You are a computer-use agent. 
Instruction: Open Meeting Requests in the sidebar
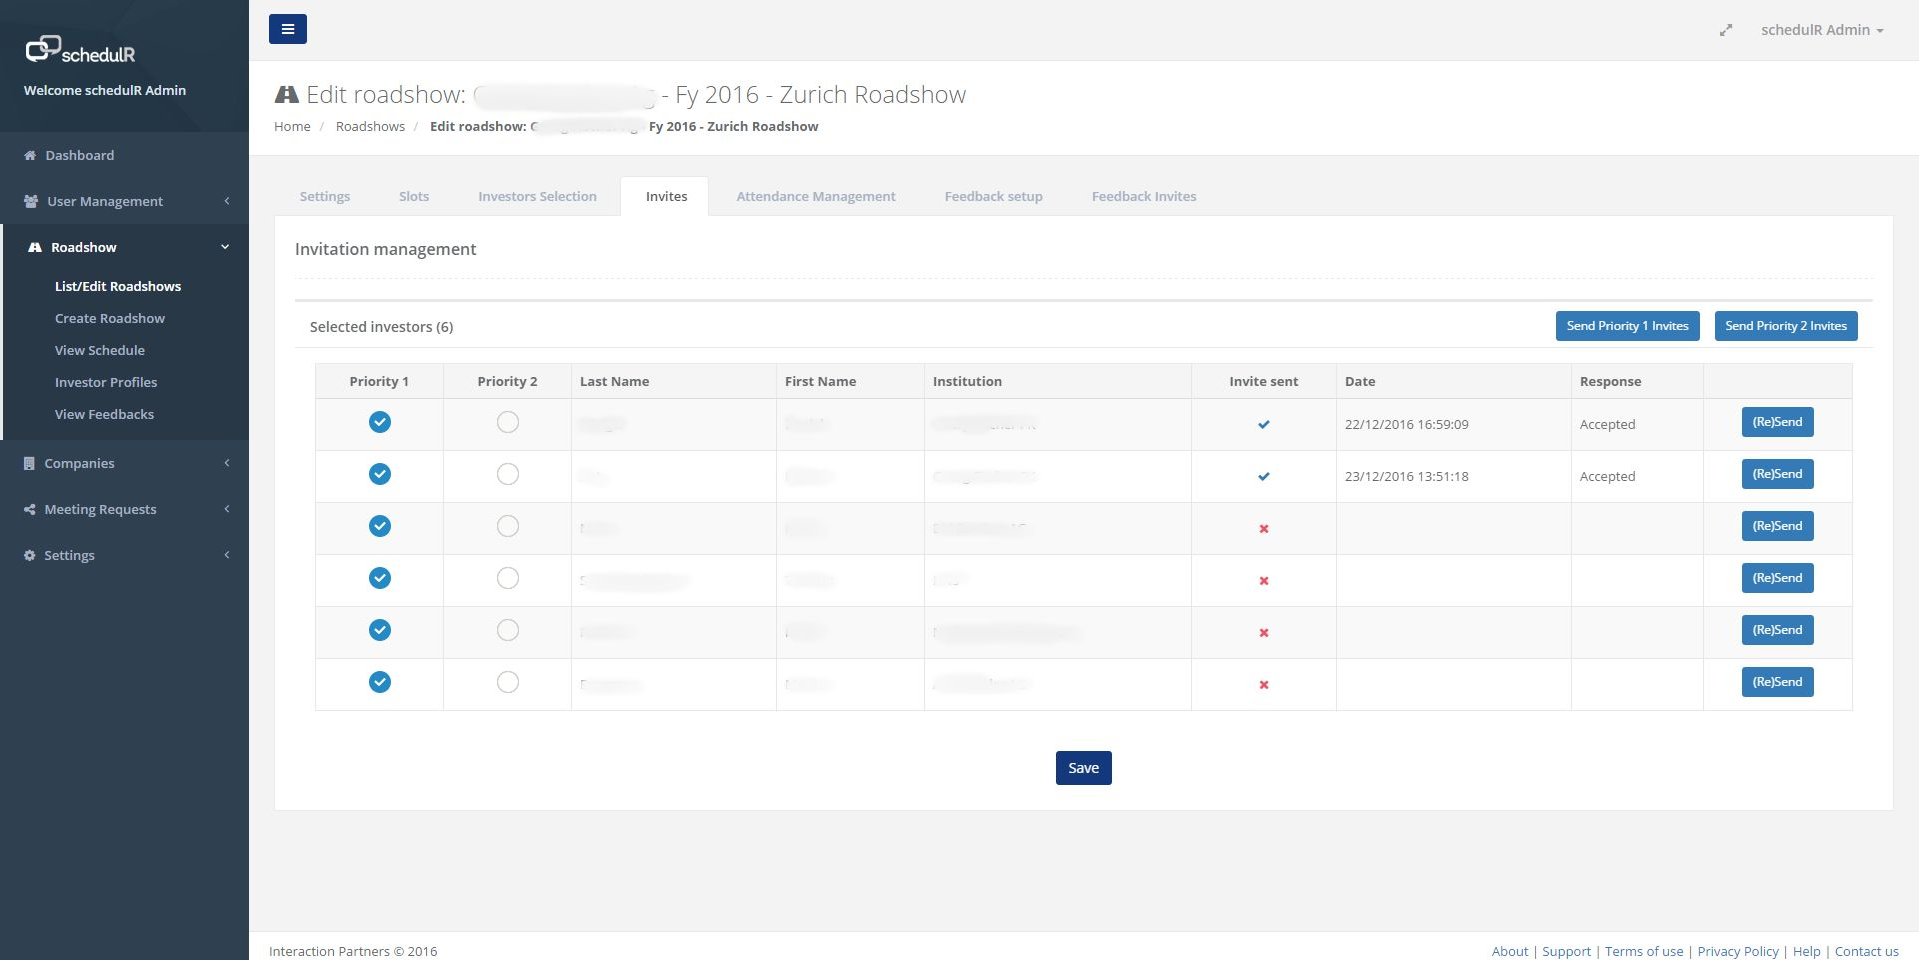[99, 509]
